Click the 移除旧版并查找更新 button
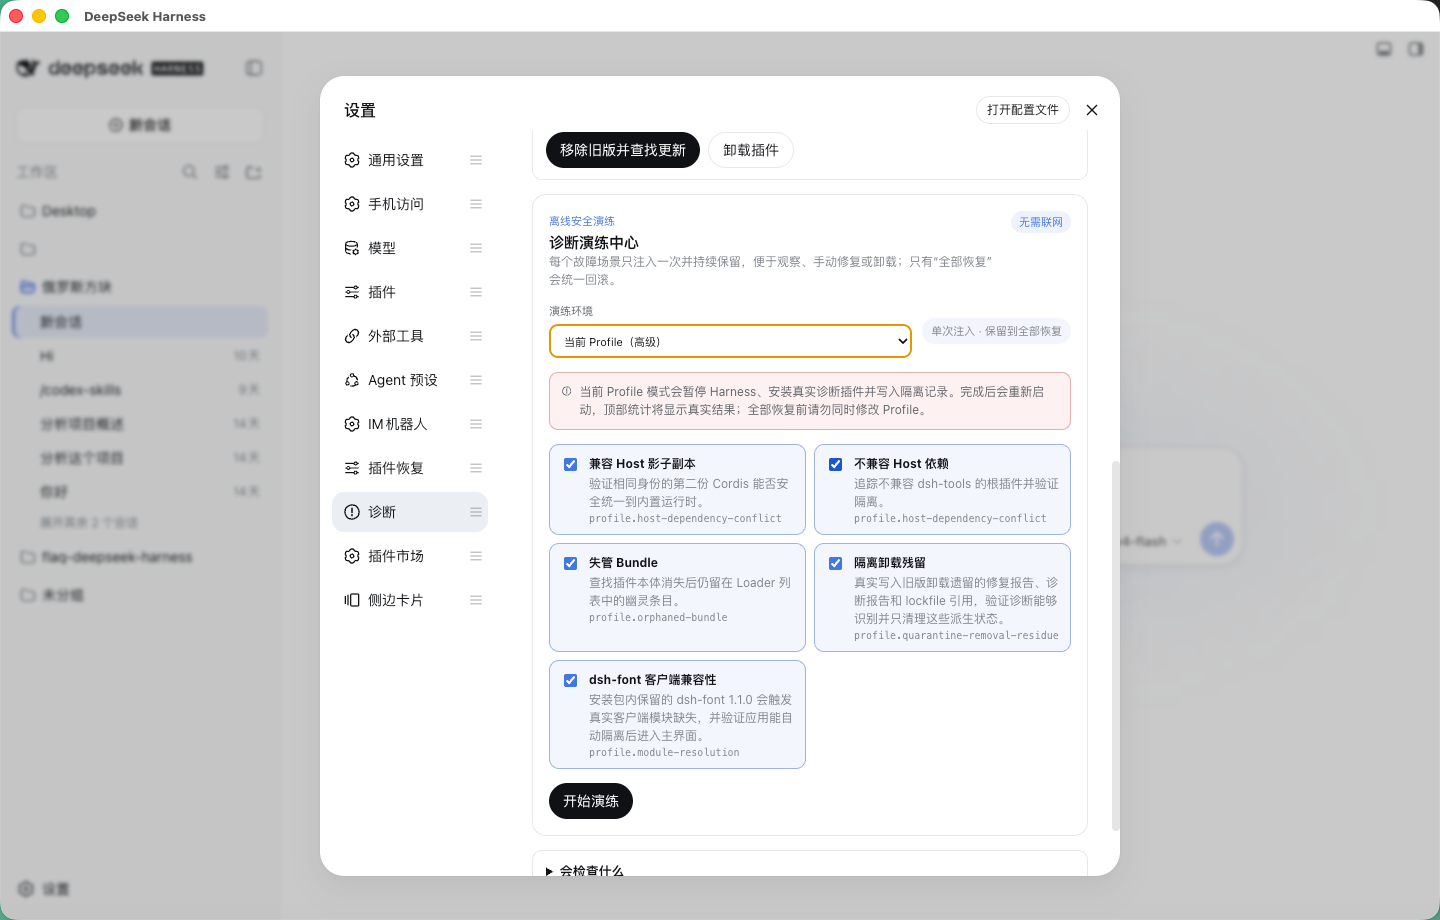Screen dimensions: 1440x920 [623, 150]
